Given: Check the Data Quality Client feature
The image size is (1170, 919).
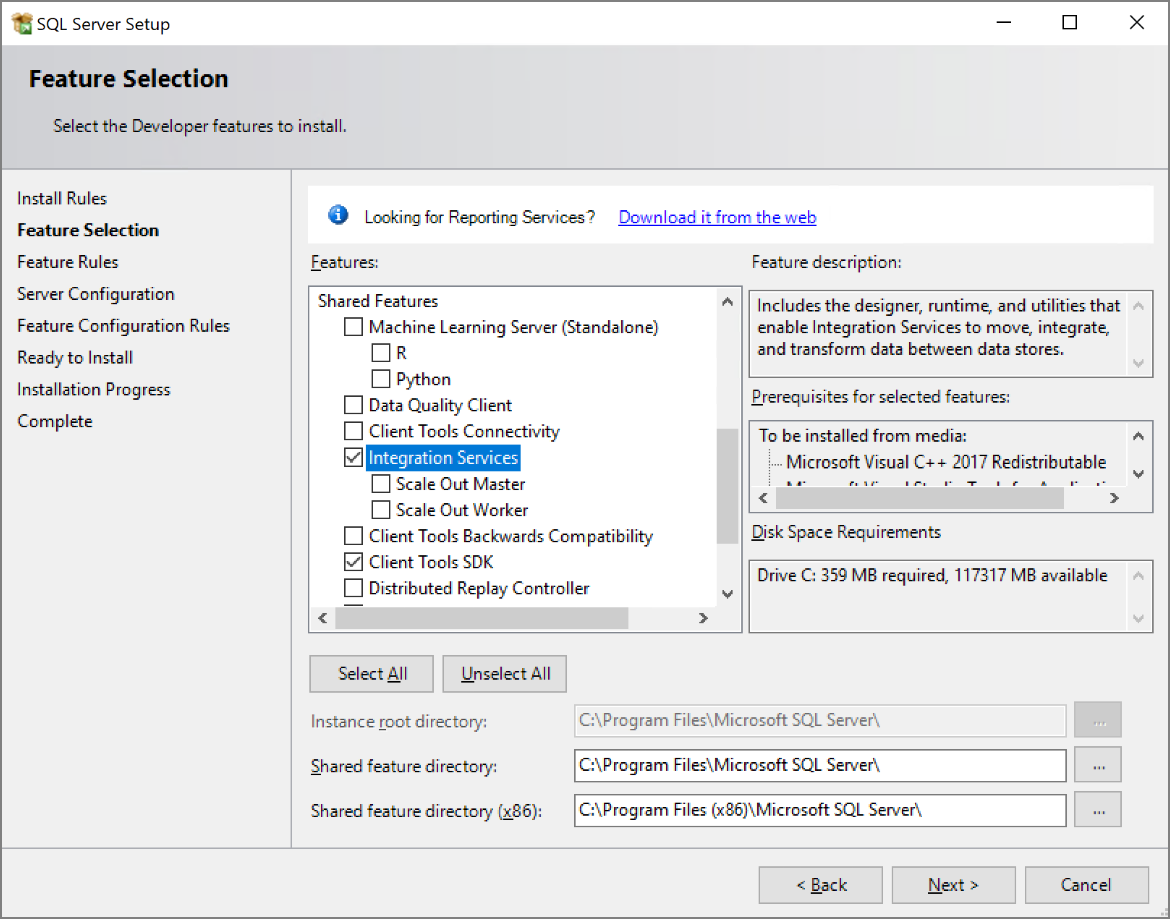Looking at the screenshot, I should click(353, 404).
